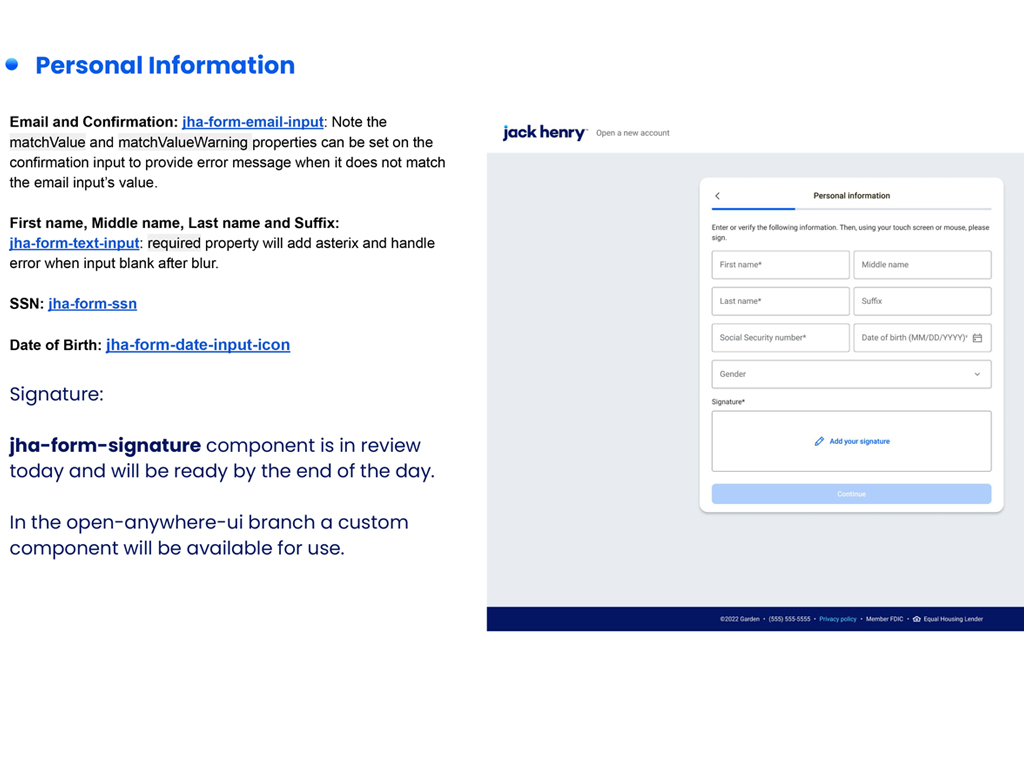
Task: Select the blue bullet beside Personal Information heading
Action: coord(12,65)
